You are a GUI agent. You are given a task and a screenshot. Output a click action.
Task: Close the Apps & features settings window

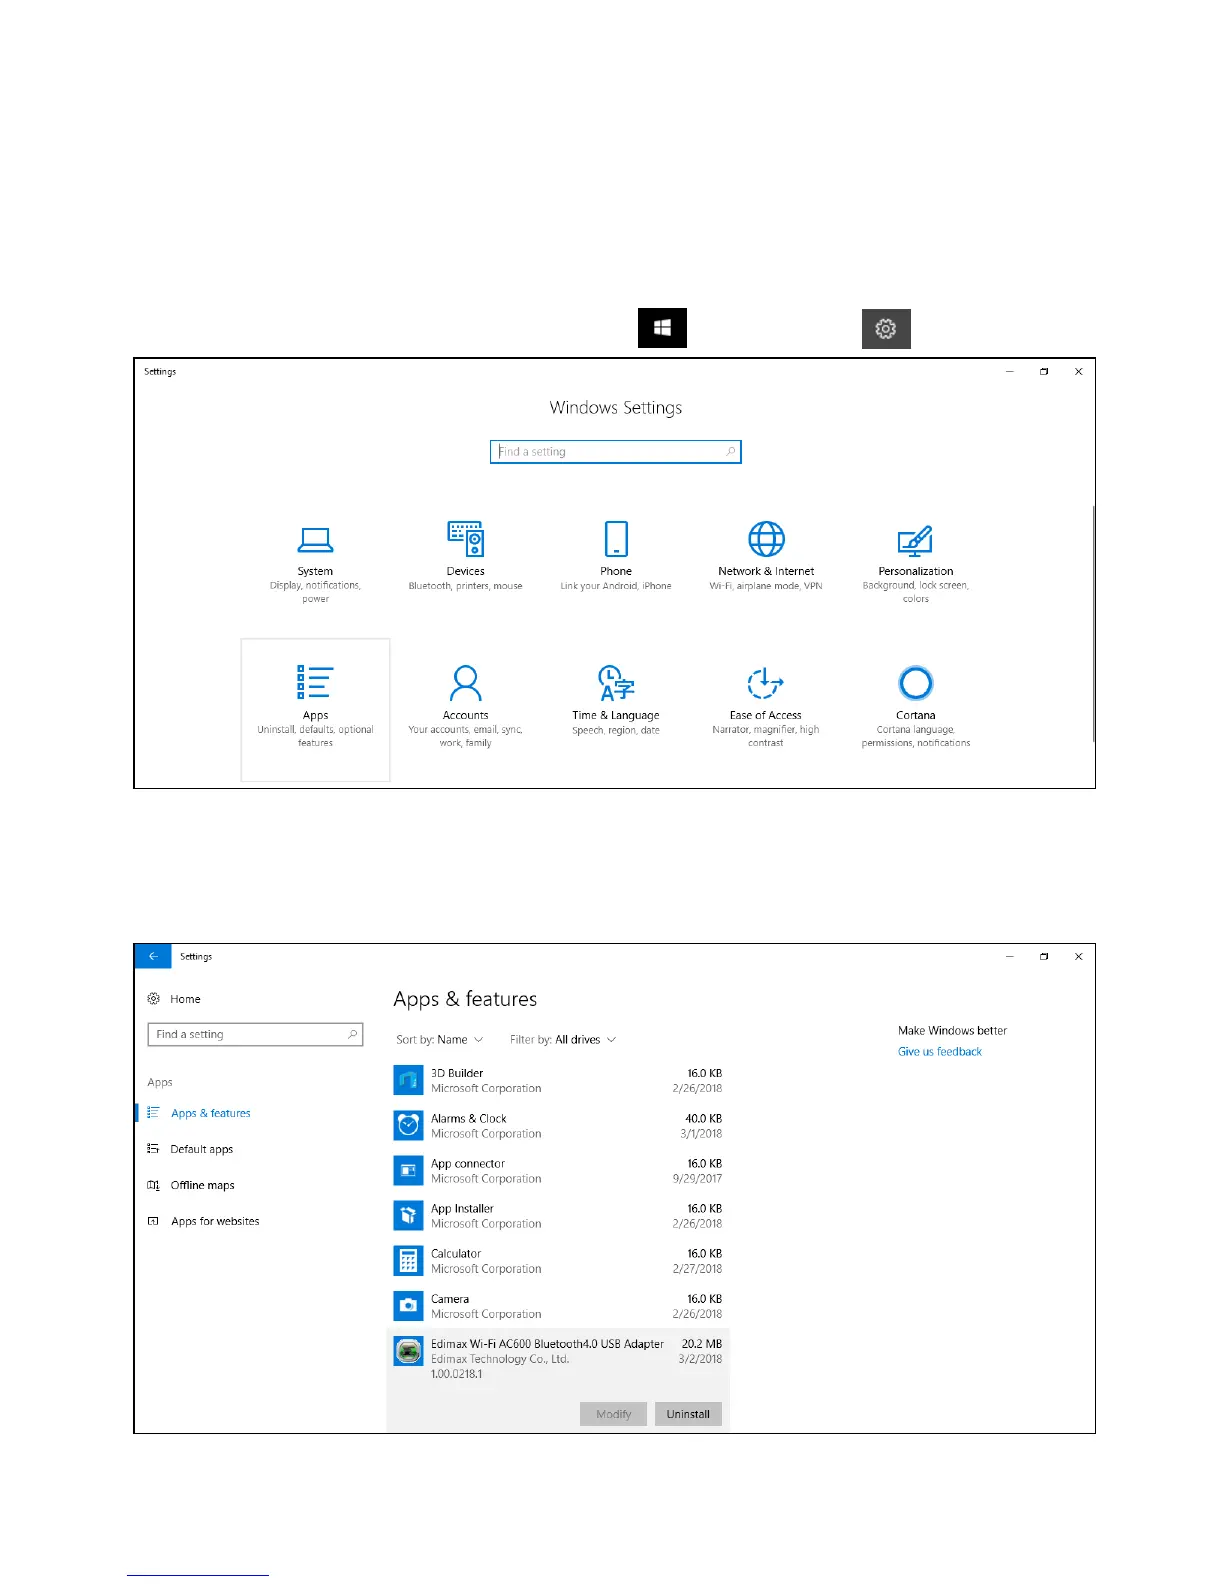(x=1078, y=957)
